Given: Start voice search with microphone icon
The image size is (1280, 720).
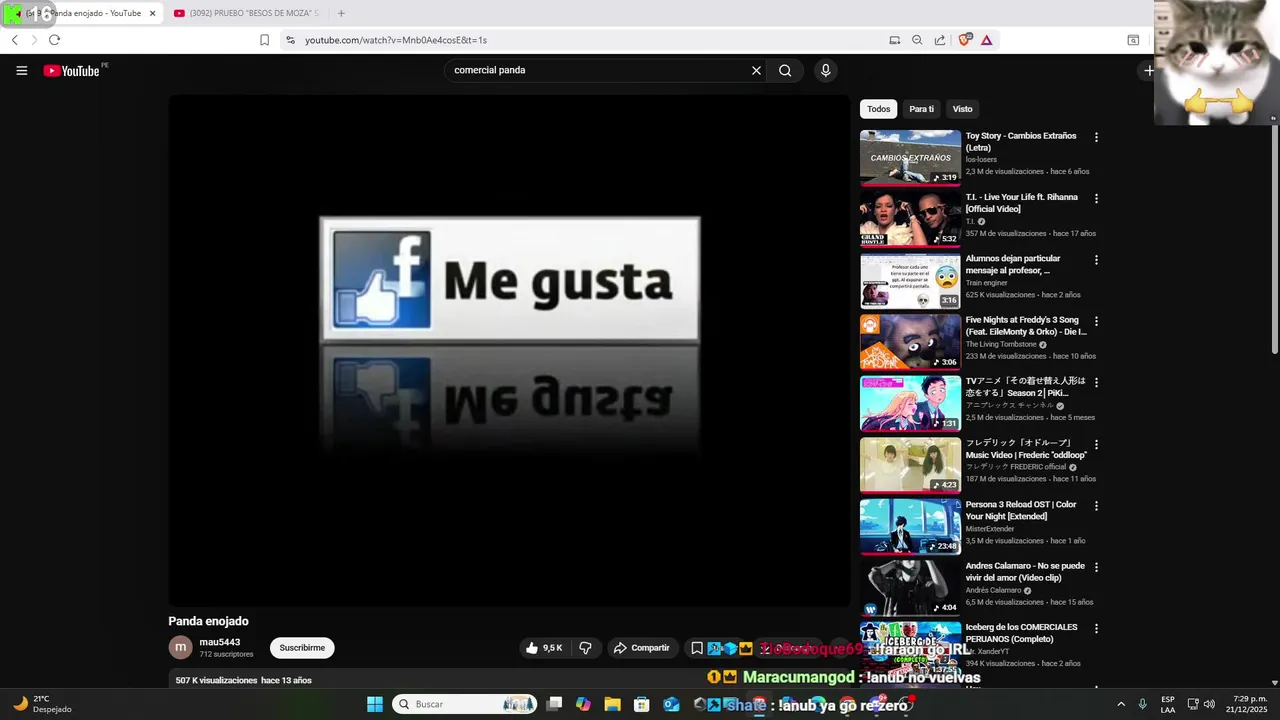Looking at the screenshot, I should [825, 70].
